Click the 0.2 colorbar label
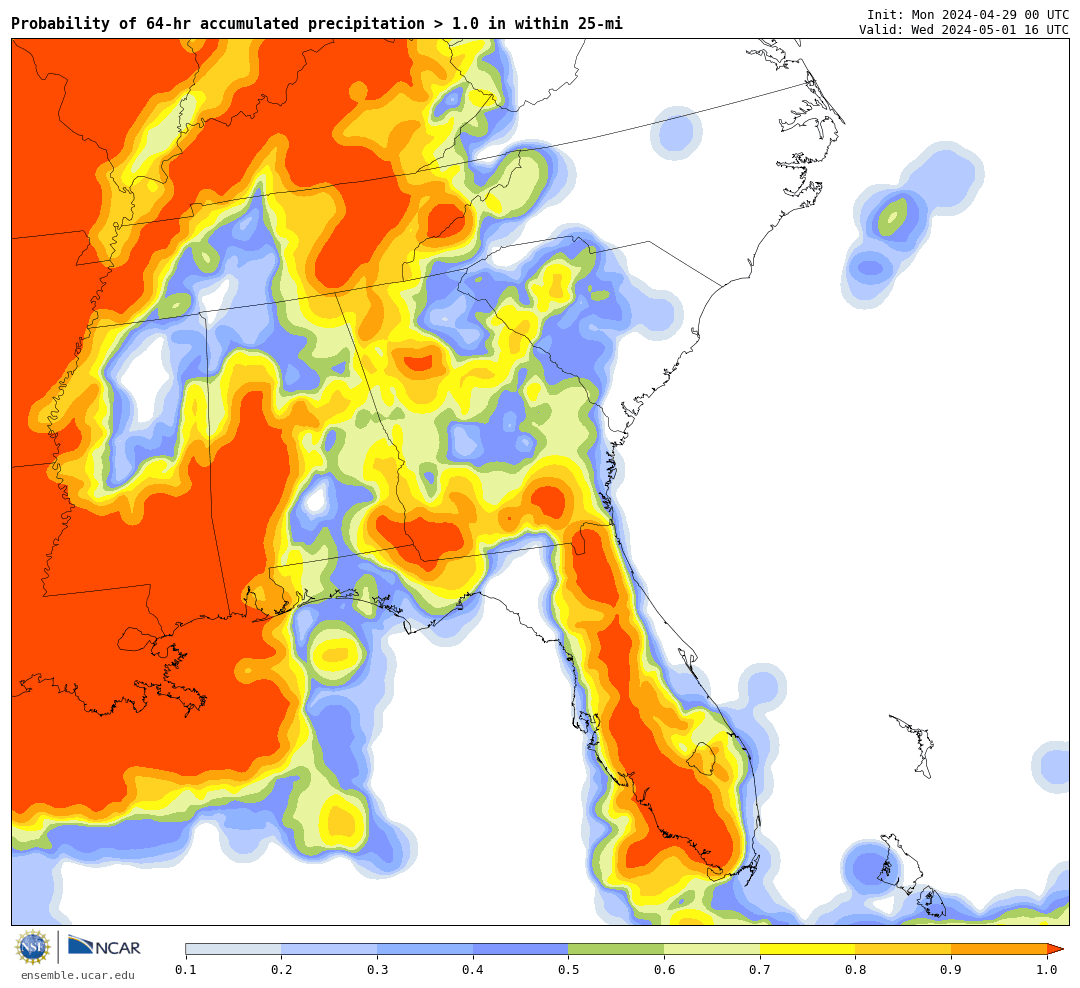Screen dimensions: 1080x988 [282, 970]
